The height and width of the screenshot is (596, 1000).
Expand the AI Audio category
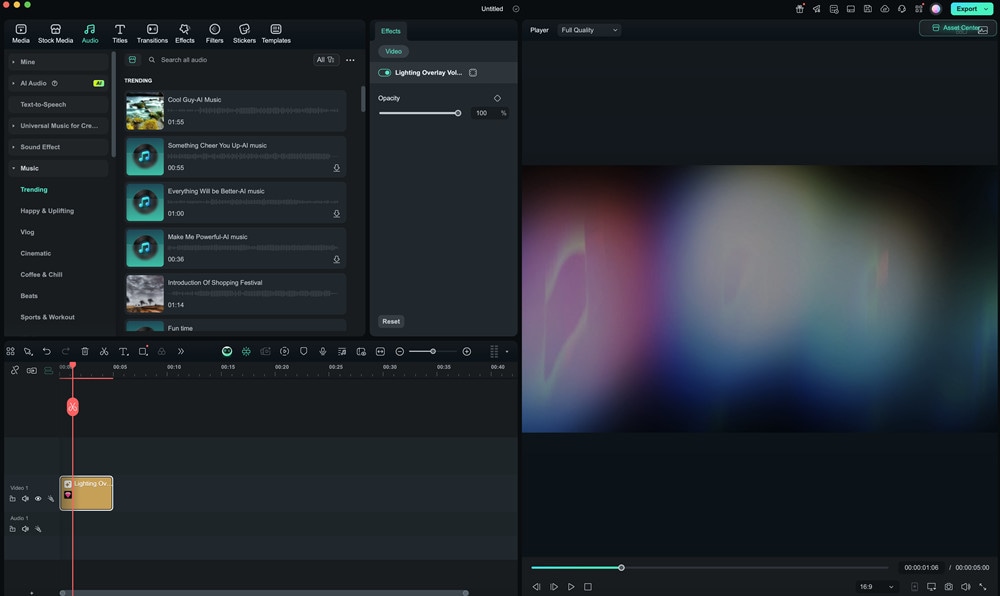coord(59,83)
